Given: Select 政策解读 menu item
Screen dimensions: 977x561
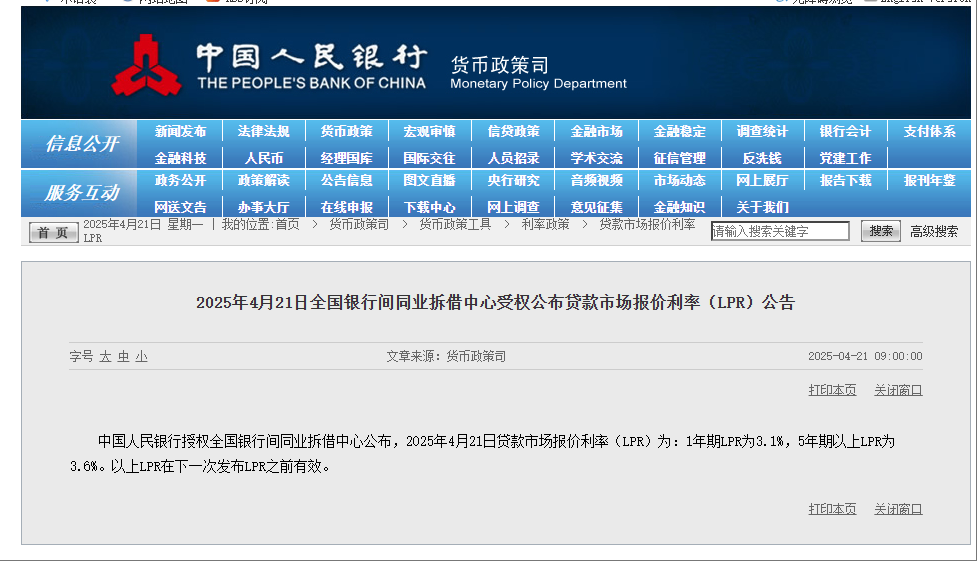Looking at the screenshot, I should pos(264,181).
